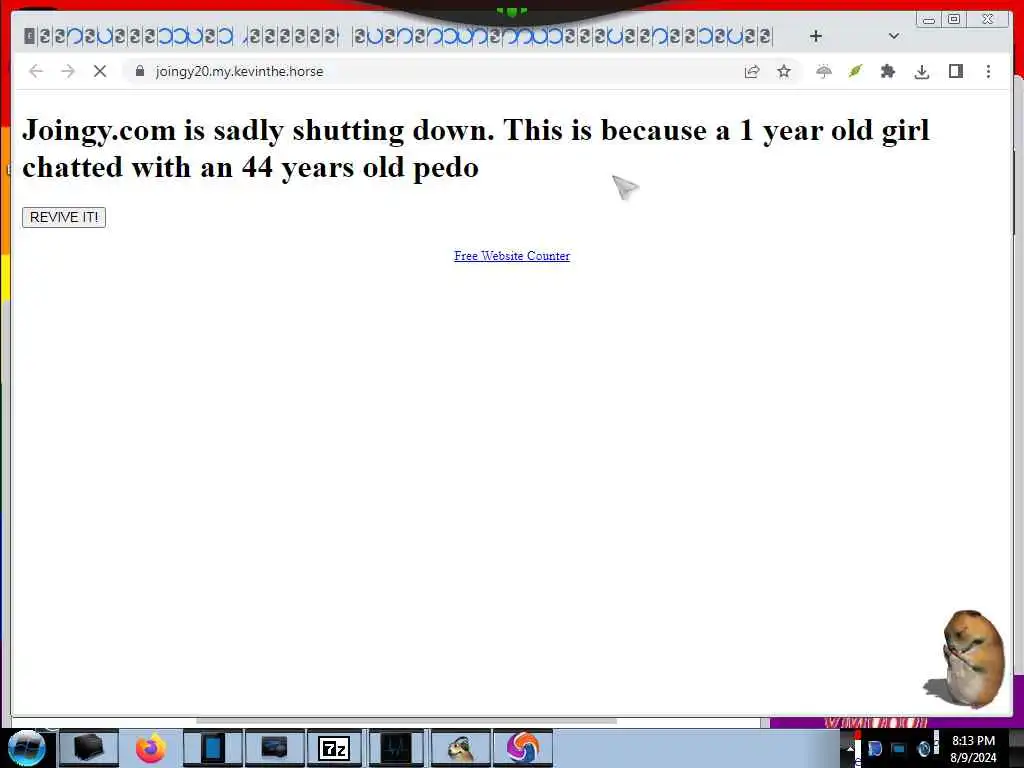Click the monitor tray icon
This screenshot has height=768, width=1024.
[x=899, y=748]
